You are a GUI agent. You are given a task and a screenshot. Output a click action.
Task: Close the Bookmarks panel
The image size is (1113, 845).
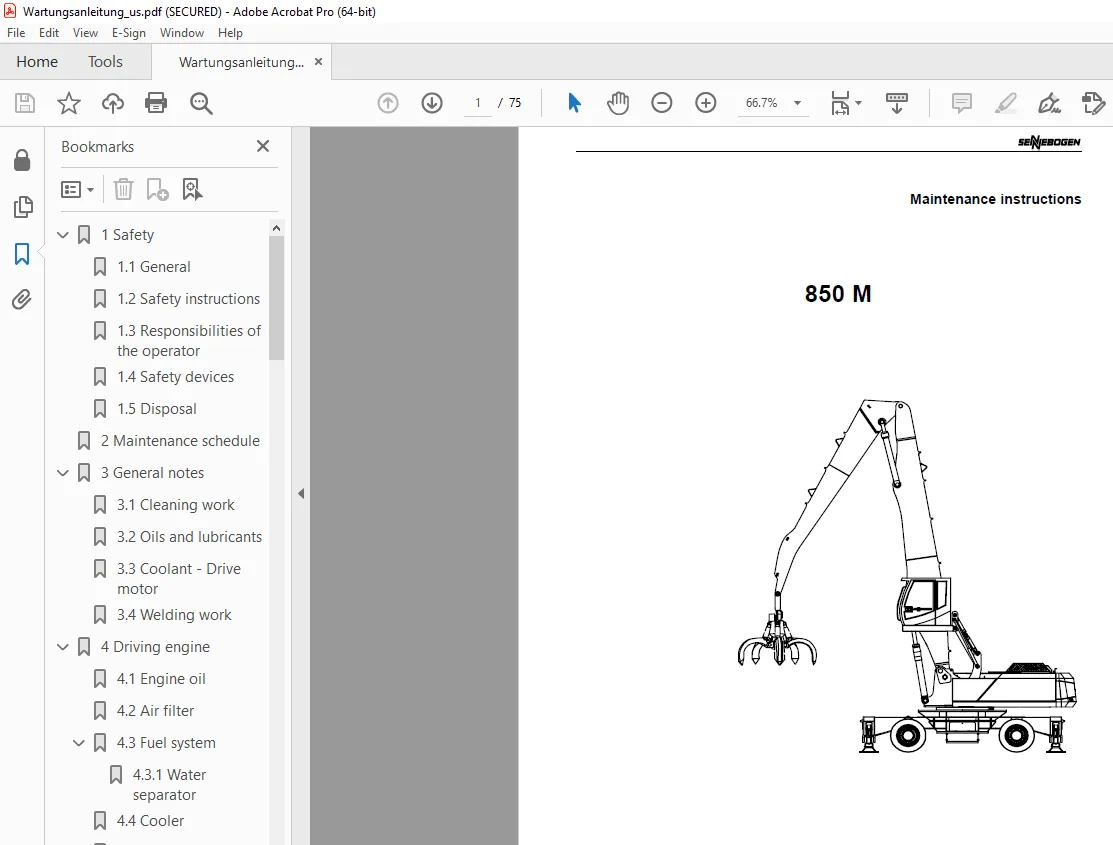pos(263,146)
